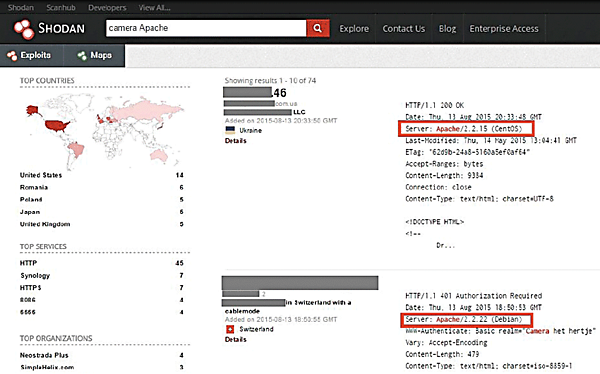Open the Blog link
The width and height of the screenshot is (600, 374).
point(447,29)
